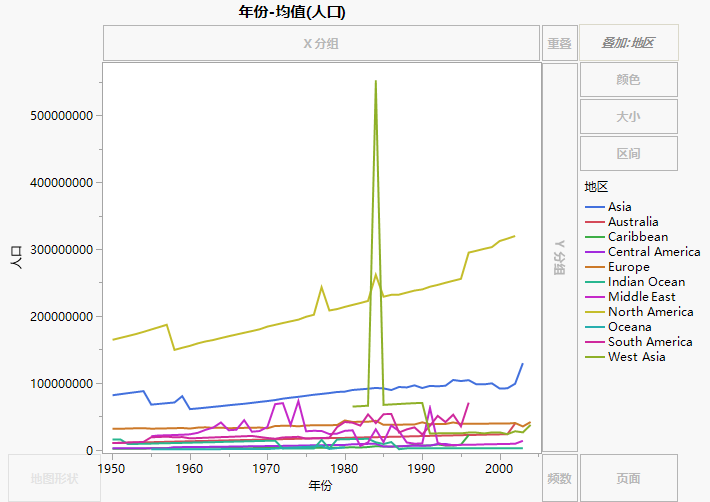Select the Asia legend color line
This screenshot has height=502, width=710.
[595, 207]
